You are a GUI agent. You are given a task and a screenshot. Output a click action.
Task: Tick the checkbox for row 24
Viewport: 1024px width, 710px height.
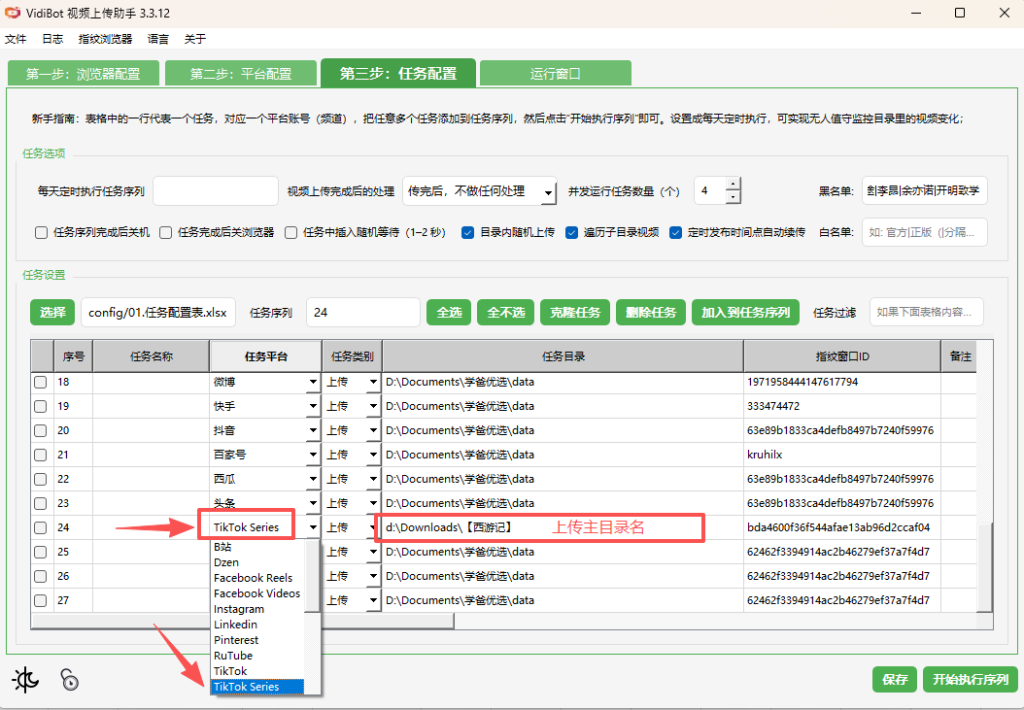click(x=41, y=527)
